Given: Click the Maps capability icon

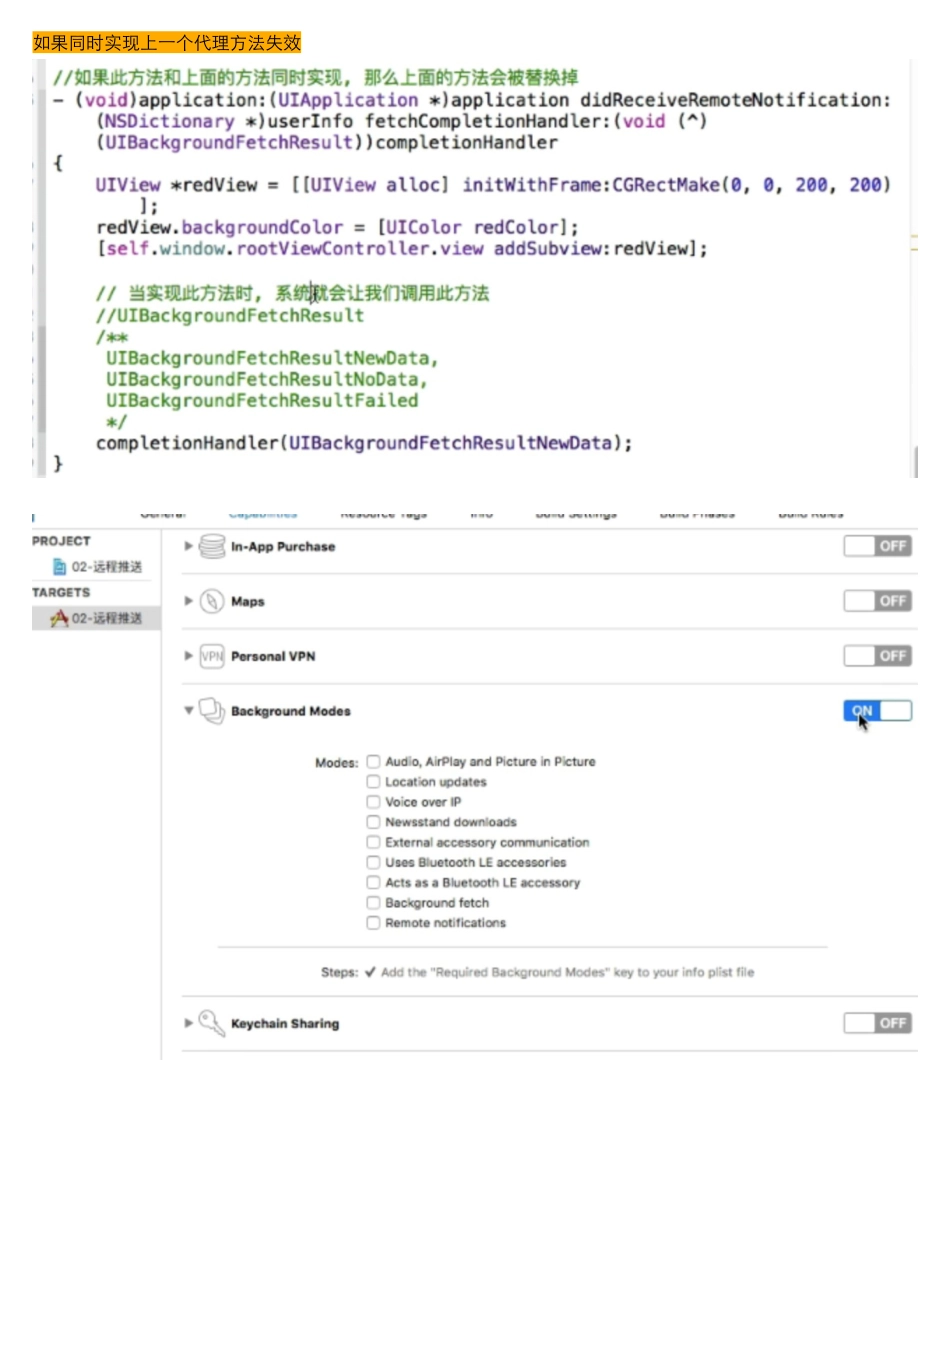Looking at the screenshot, I should tap(212, 601).
